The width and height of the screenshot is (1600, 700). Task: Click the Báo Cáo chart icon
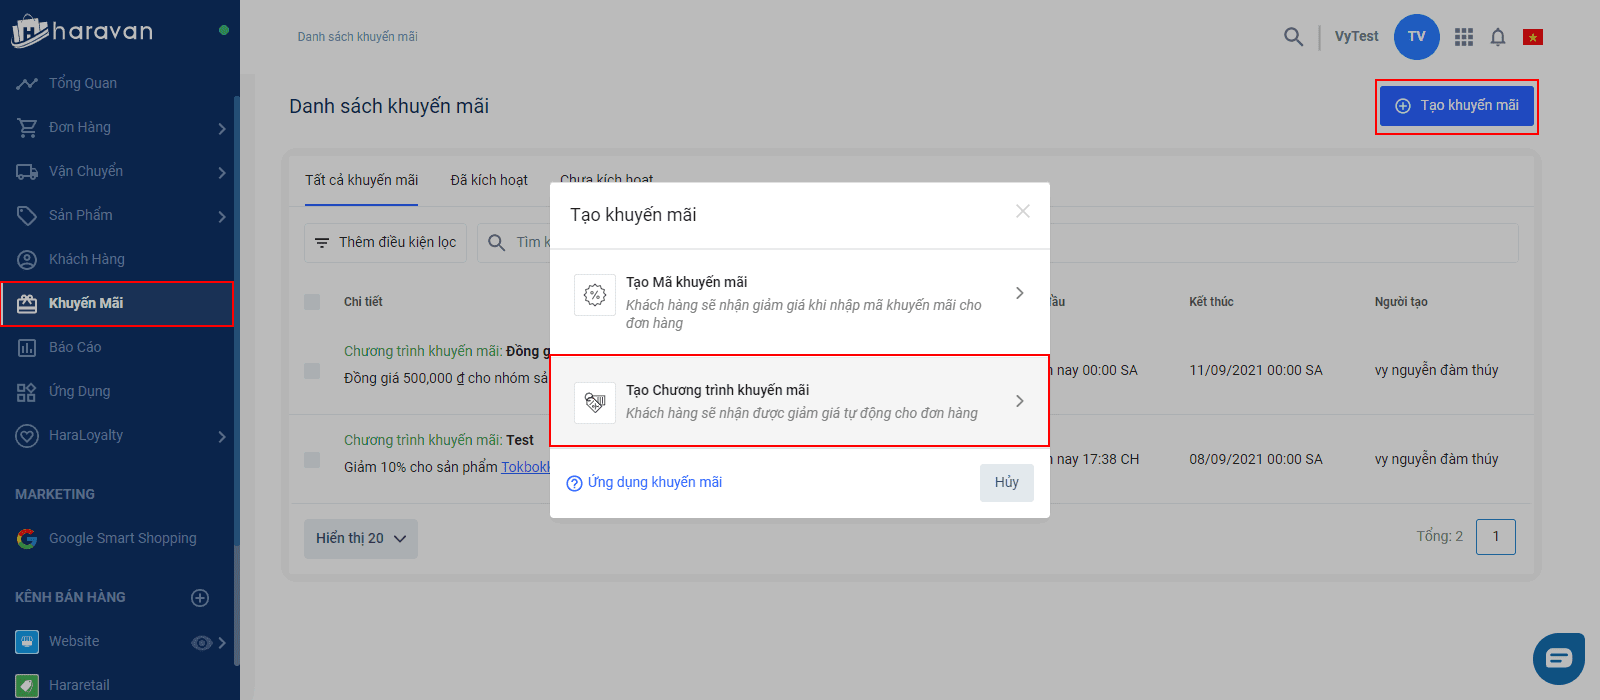point(27,347)
